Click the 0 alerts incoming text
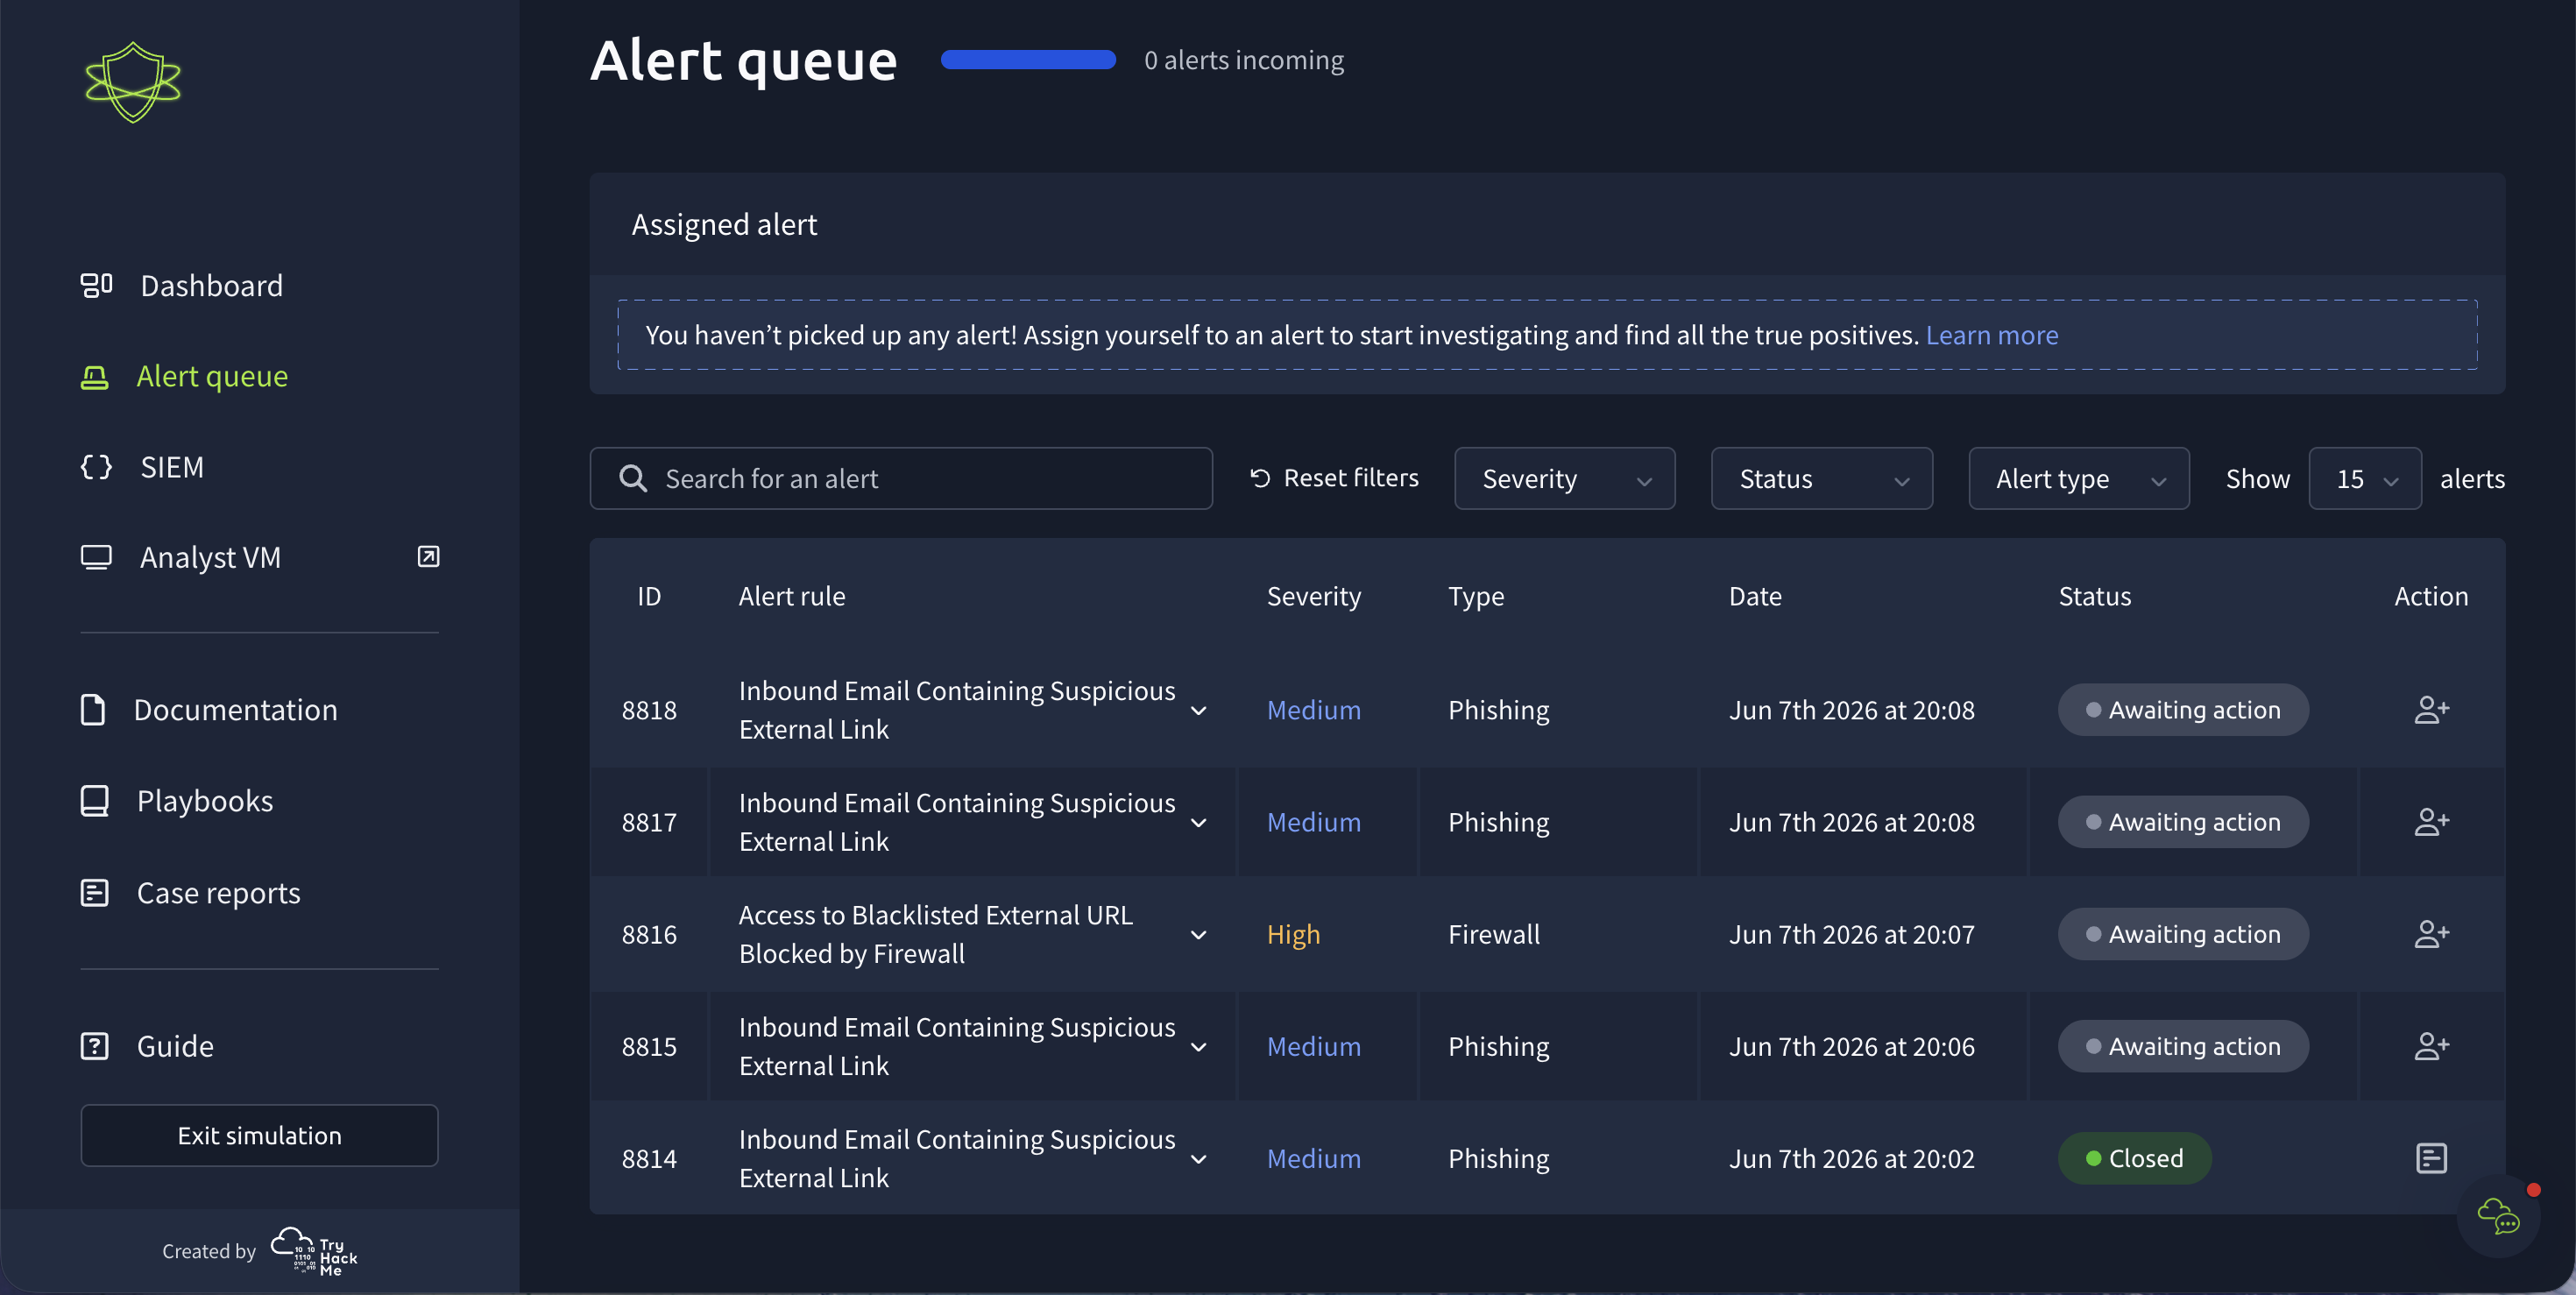This screenshot has width=2576, height=1295. pyautogui.click(x=1243, y=60)
